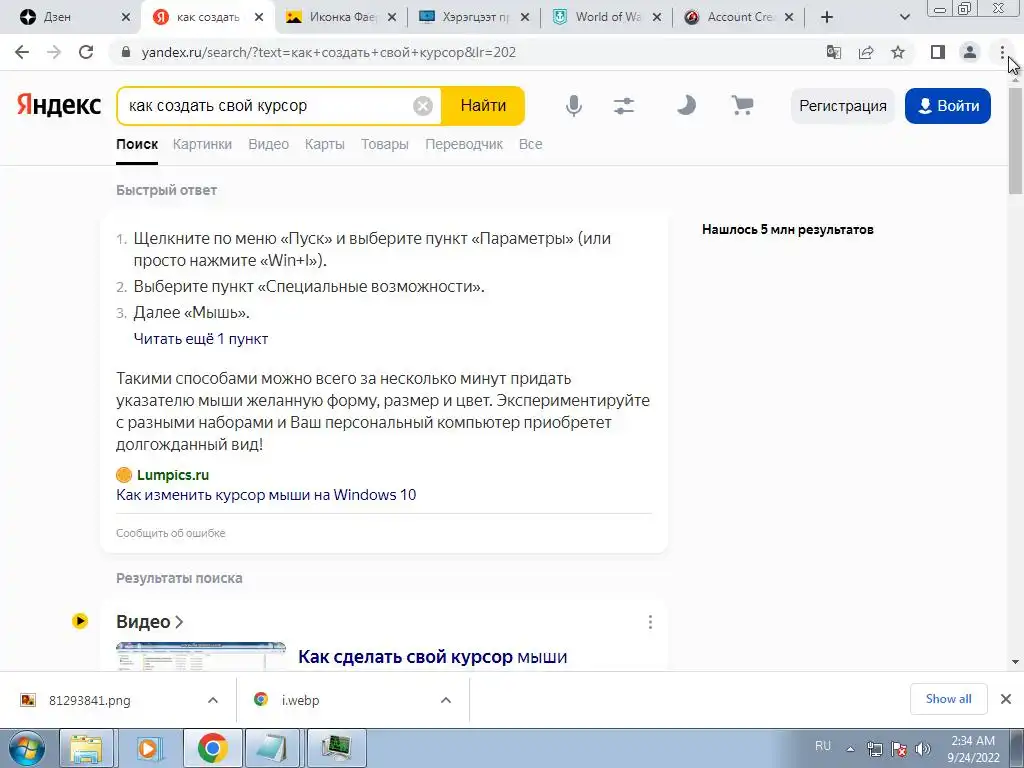Click the volume icon in system tray
Image resolution: width=1024 pixels, height=768 pixels.
click(923, 749)
